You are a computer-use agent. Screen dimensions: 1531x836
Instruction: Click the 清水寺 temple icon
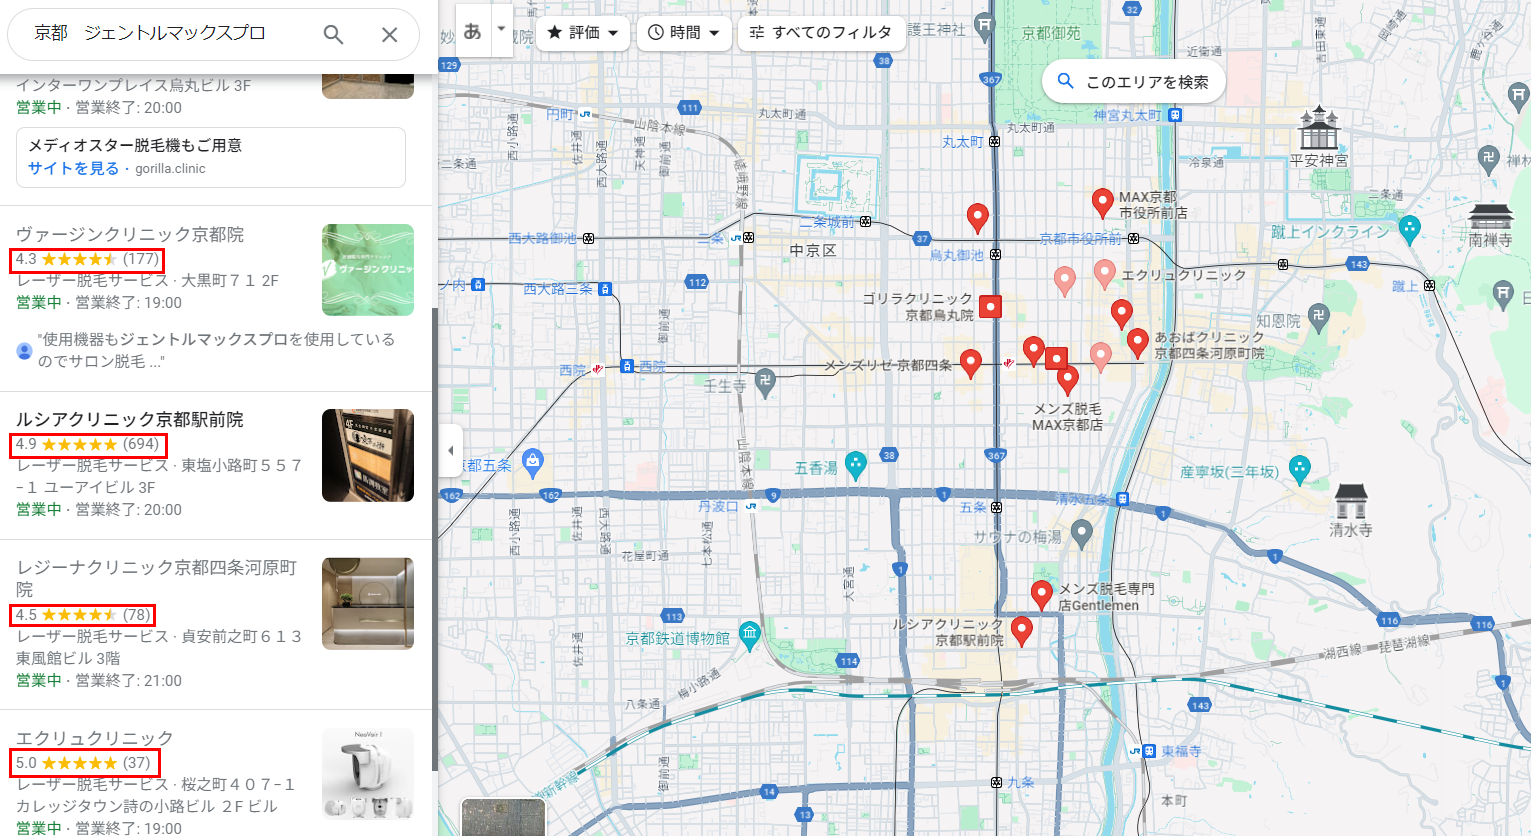[x=1350, y=500]
